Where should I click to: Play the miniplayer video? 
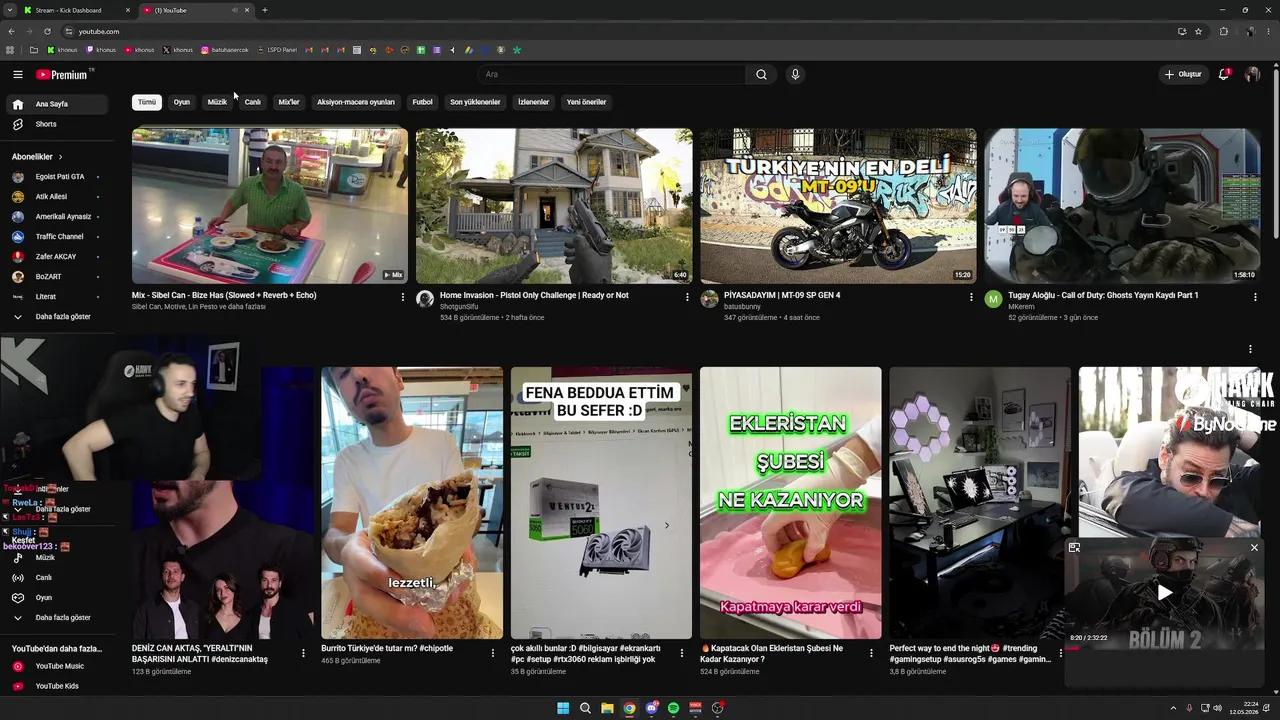tap(1164, 593)
